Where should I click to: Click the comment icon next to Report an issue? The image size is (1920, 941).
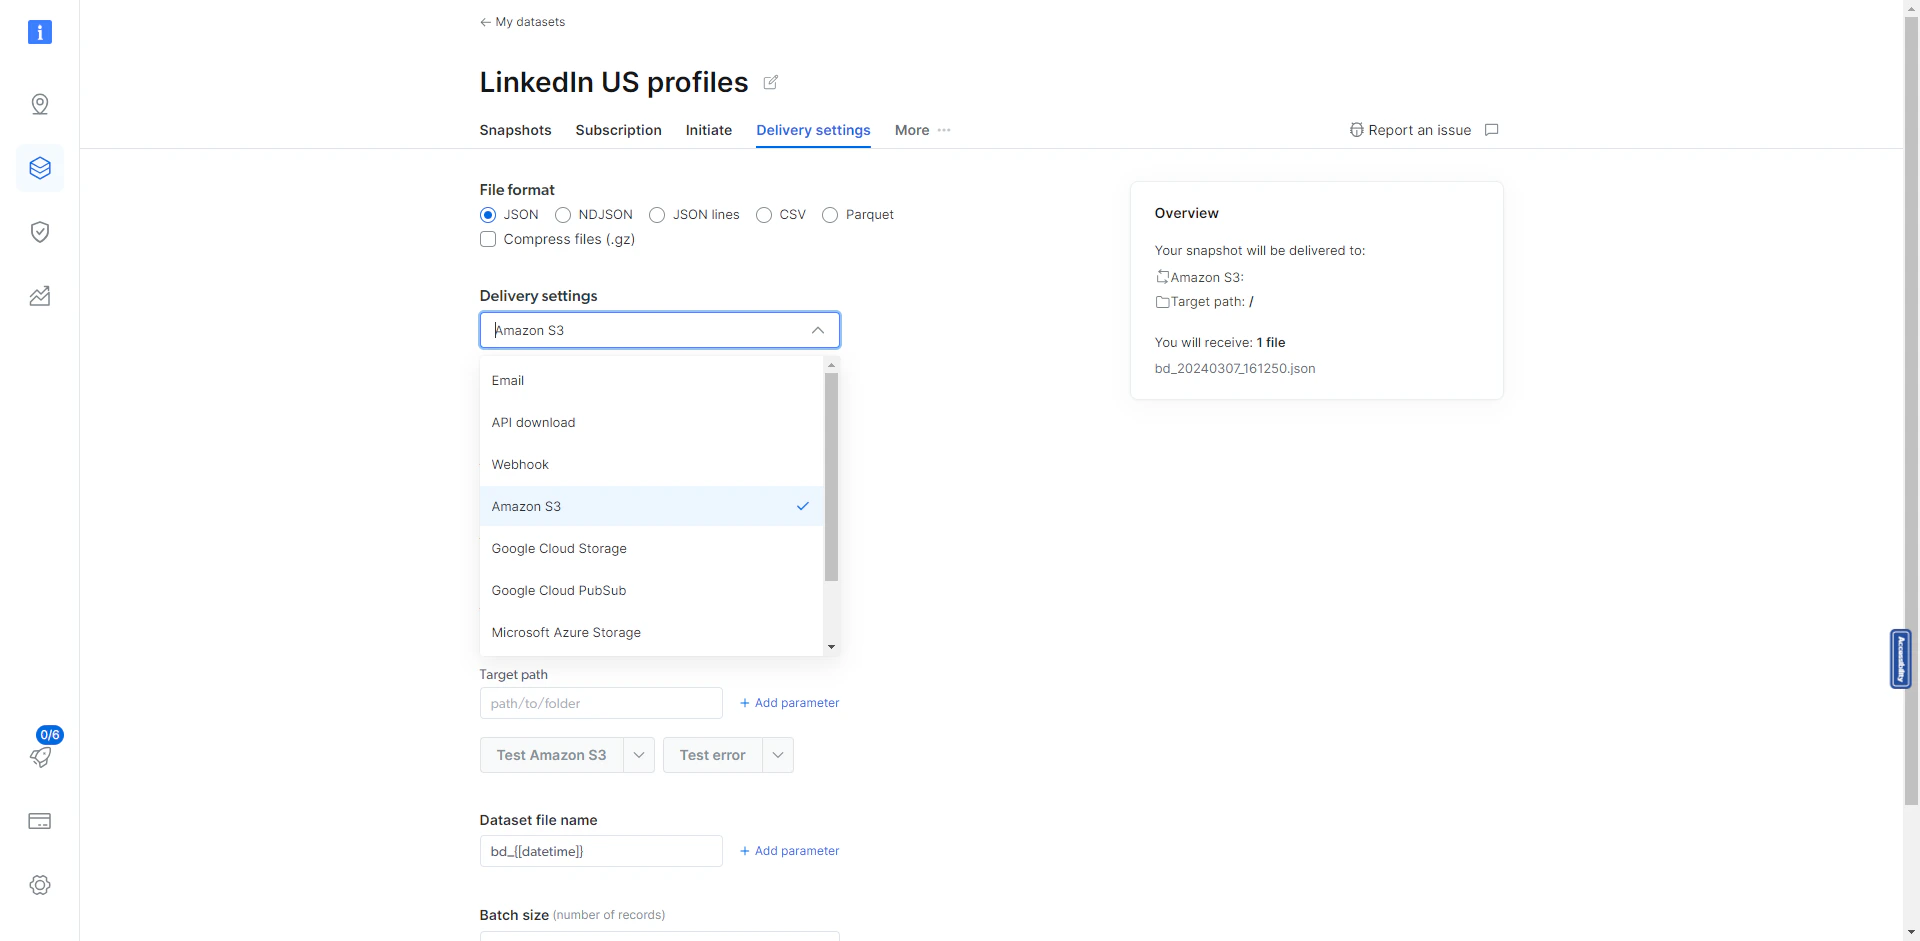(1492, 130)
